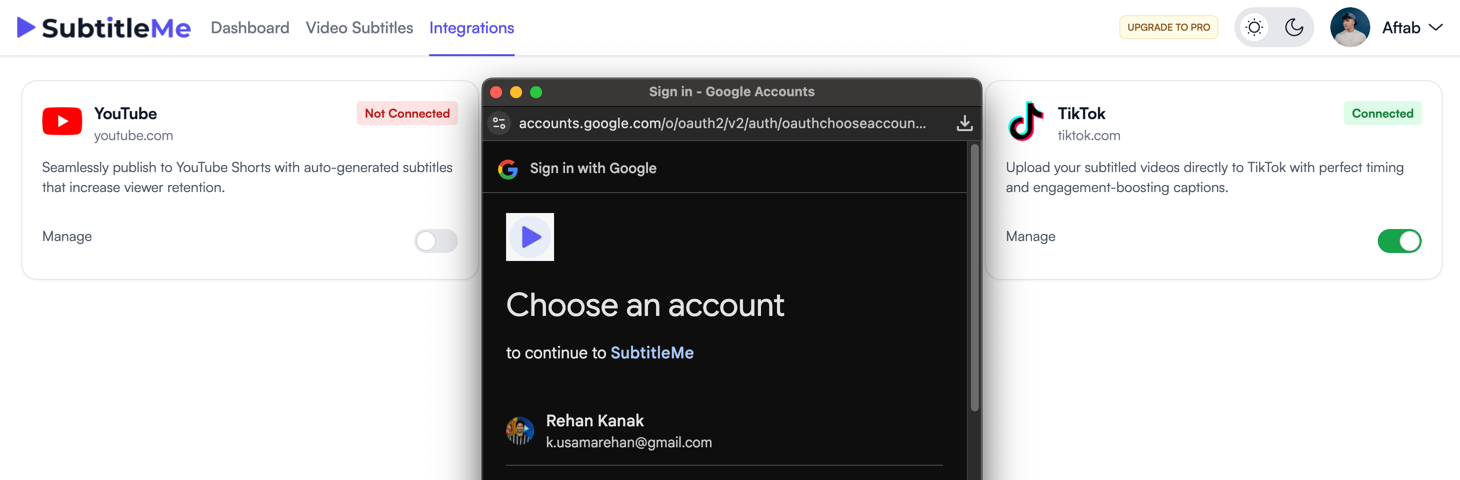Click the popup's vertical scrollbar
1460x480 pixels.
(x=975, y=280)
